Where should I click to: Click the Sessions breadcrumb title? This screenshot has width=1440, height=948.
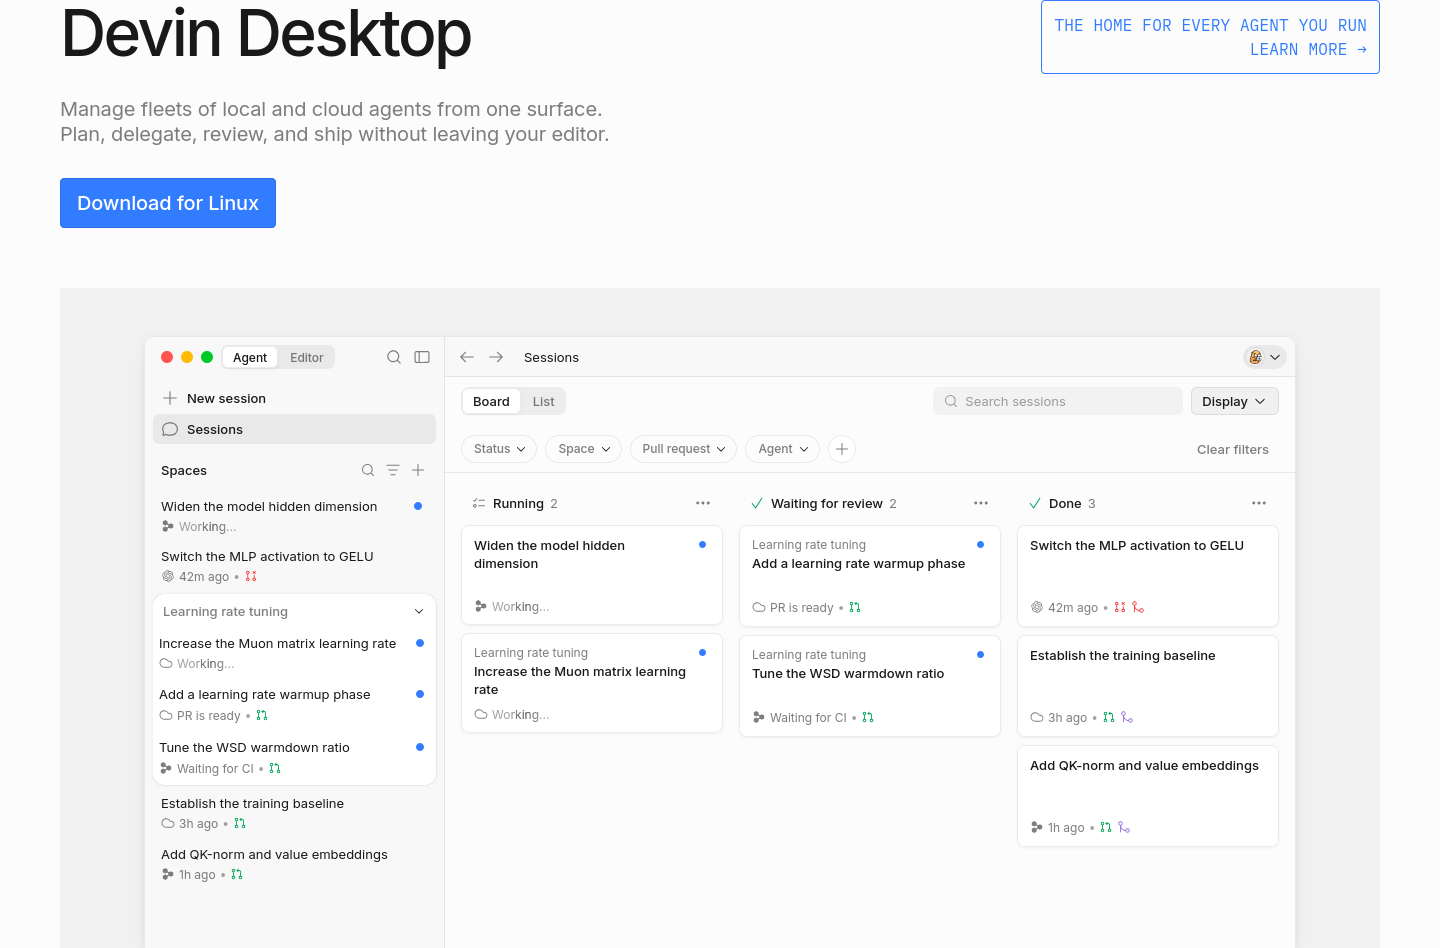pos(551,357)
